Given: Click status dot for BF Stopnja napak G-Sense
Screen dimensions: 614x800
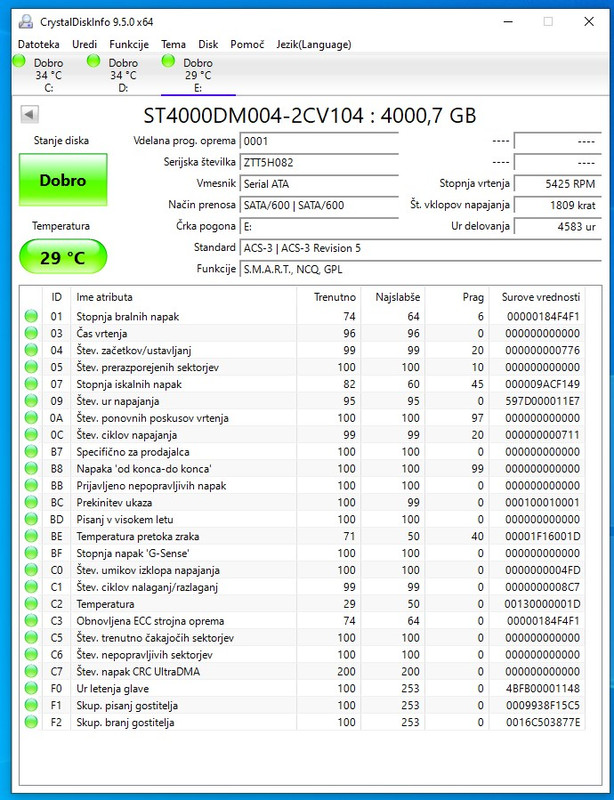Looking at the screenshot, I should (x=31, y=553).
